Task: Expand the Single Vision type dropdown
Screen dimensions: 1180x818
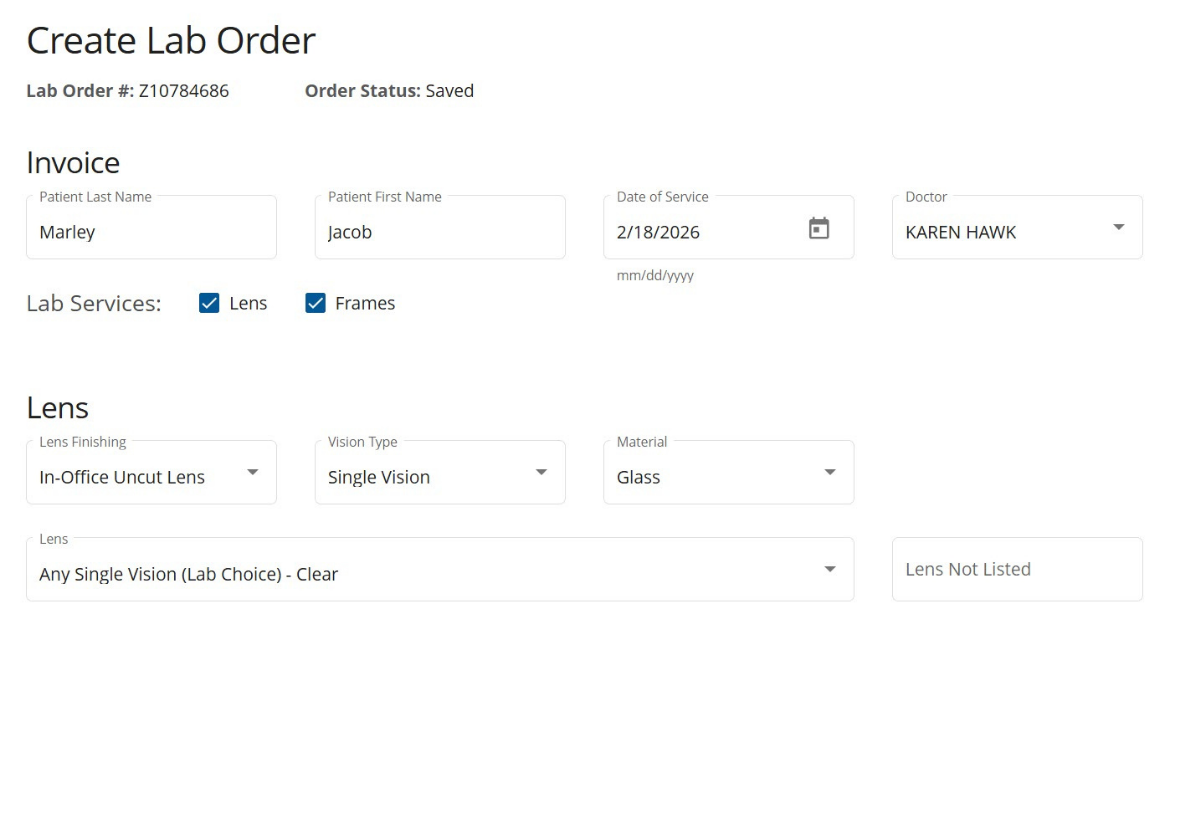Action: click(420, 477)
